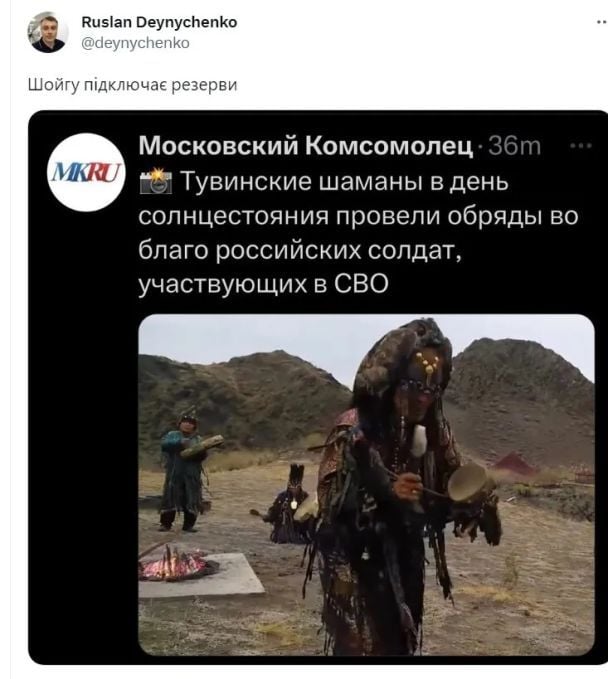This screenshot has width=608, height=679.
Task: Click "СВО" at end of quoted text
Action: point(362,285)
